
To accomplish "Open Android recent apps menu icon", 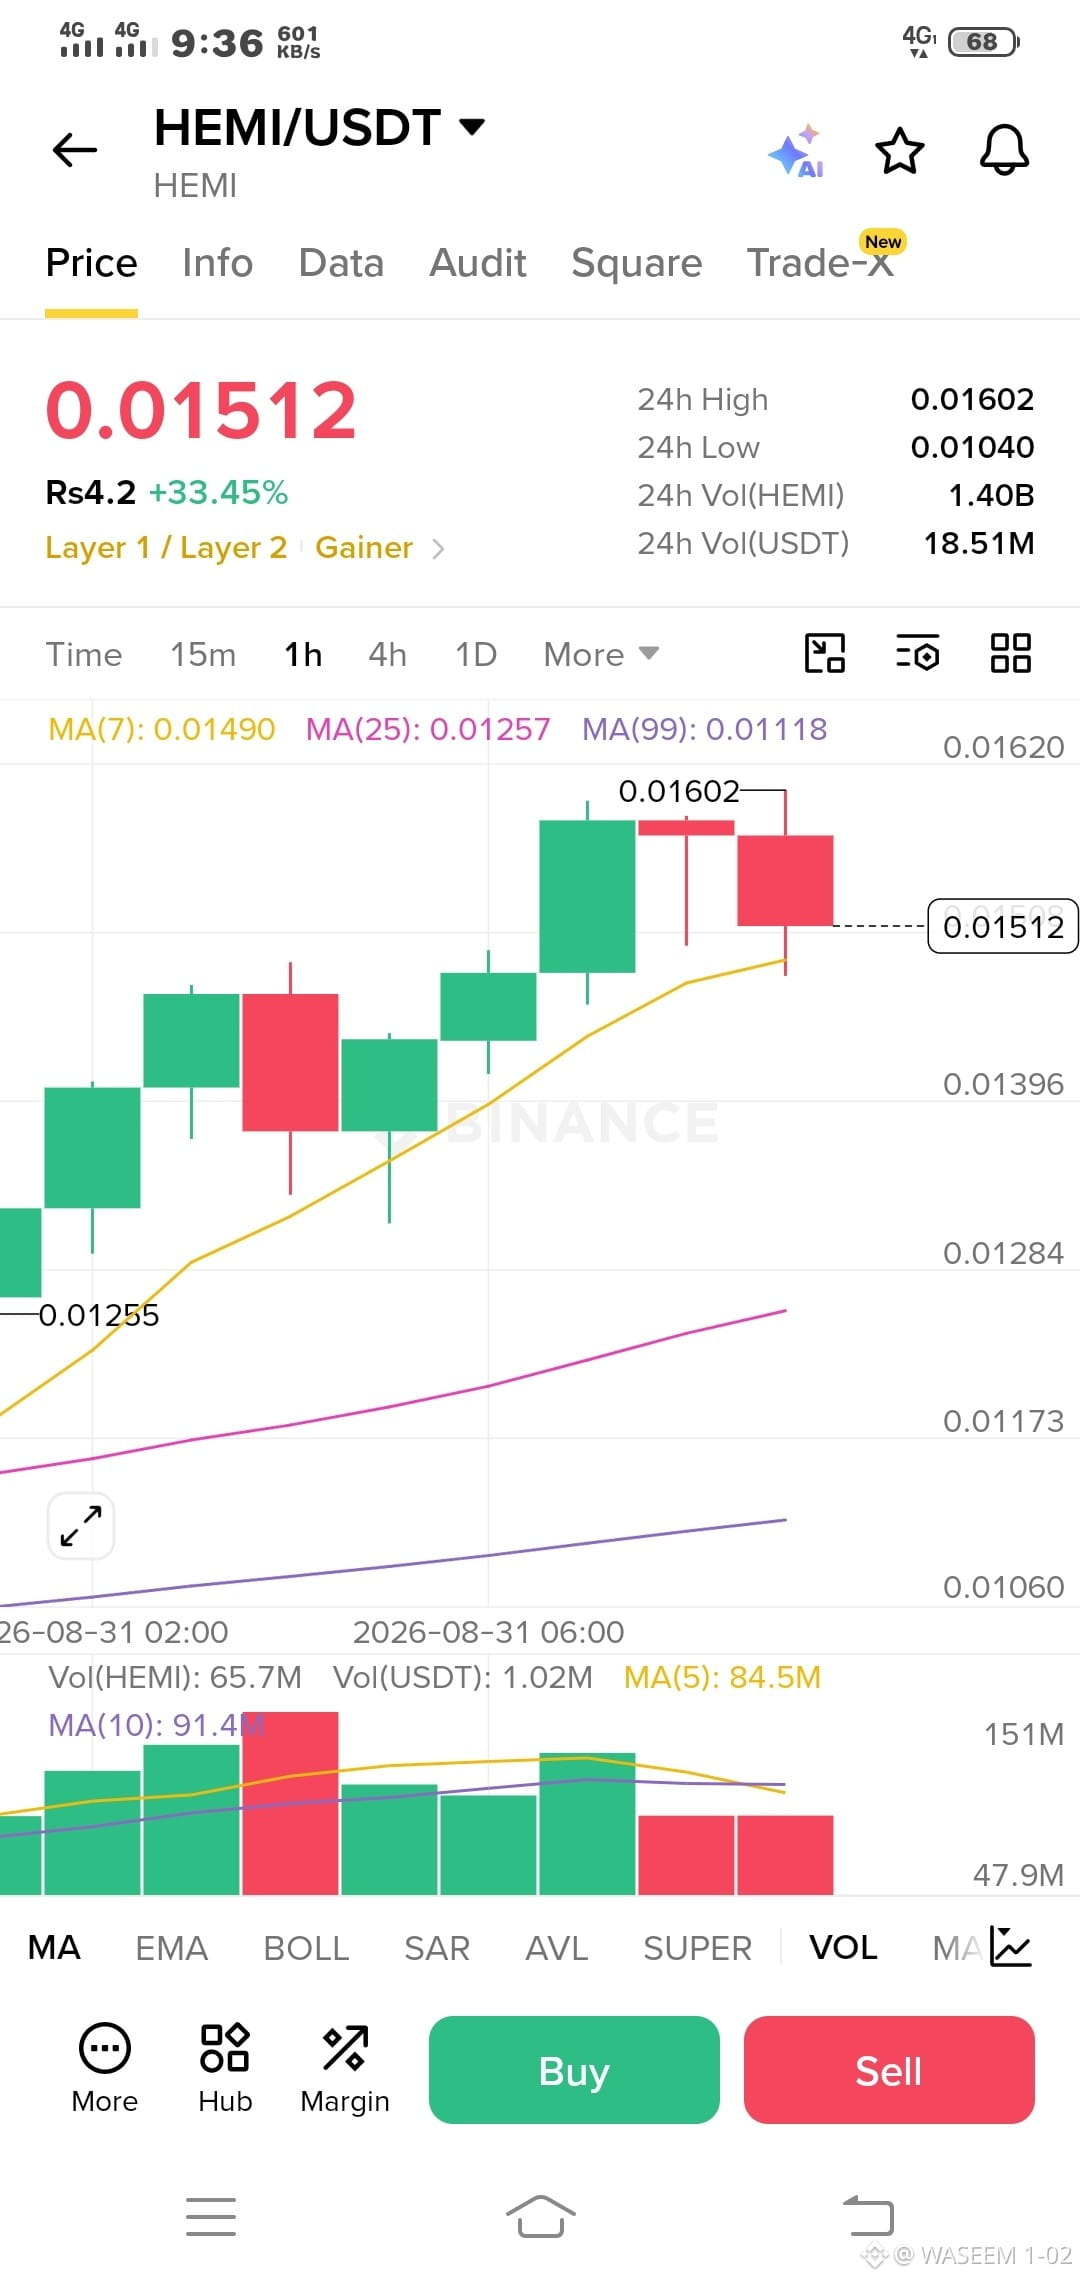I will pos(211,2217).
